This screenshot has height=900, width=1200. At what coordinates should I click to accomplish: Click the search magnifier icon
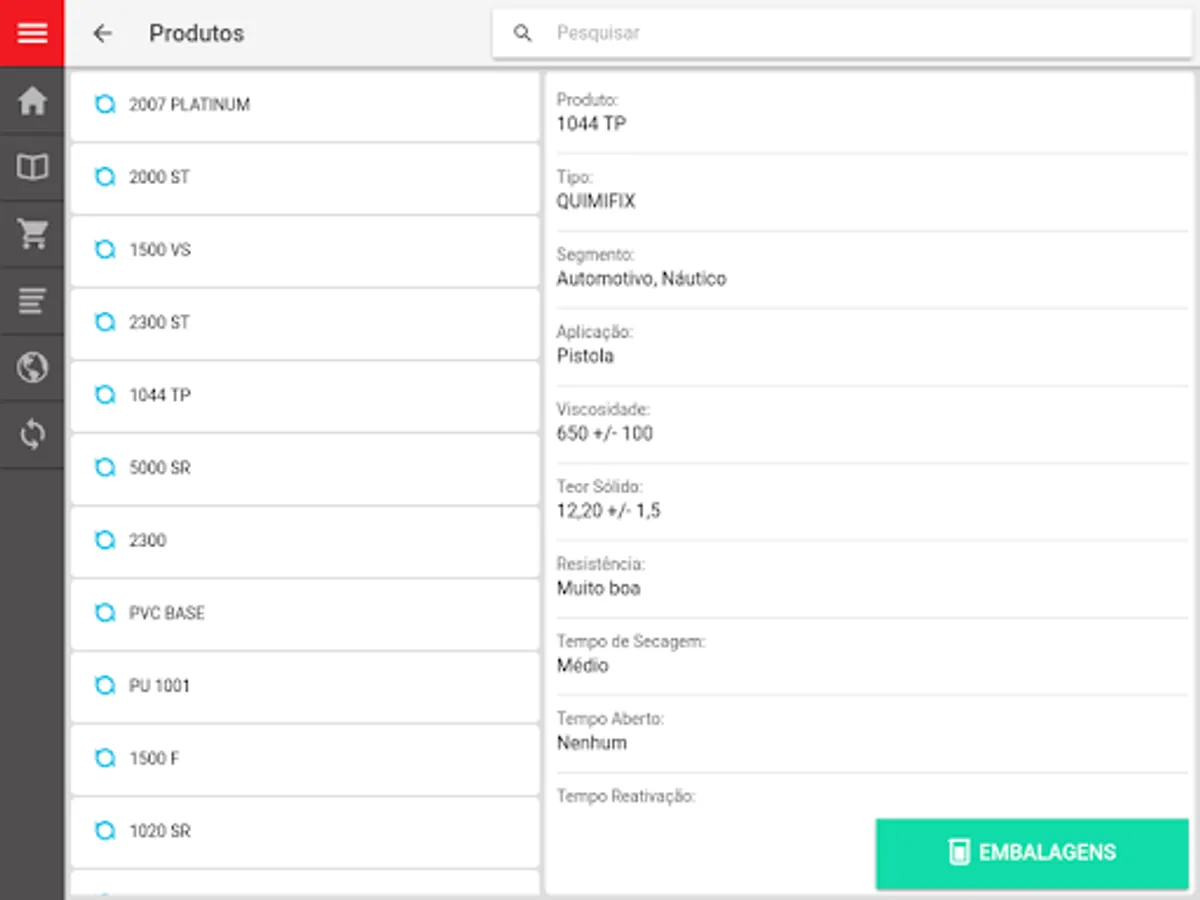point(522,33)
